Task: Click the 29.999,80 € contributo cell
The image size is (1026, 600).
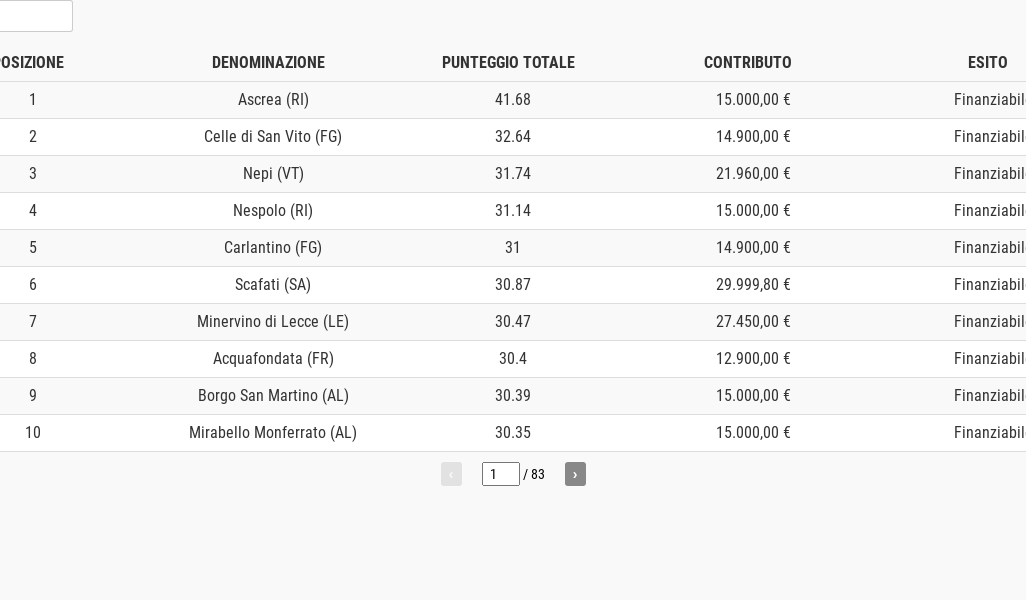Action: [x=753, y=285]
